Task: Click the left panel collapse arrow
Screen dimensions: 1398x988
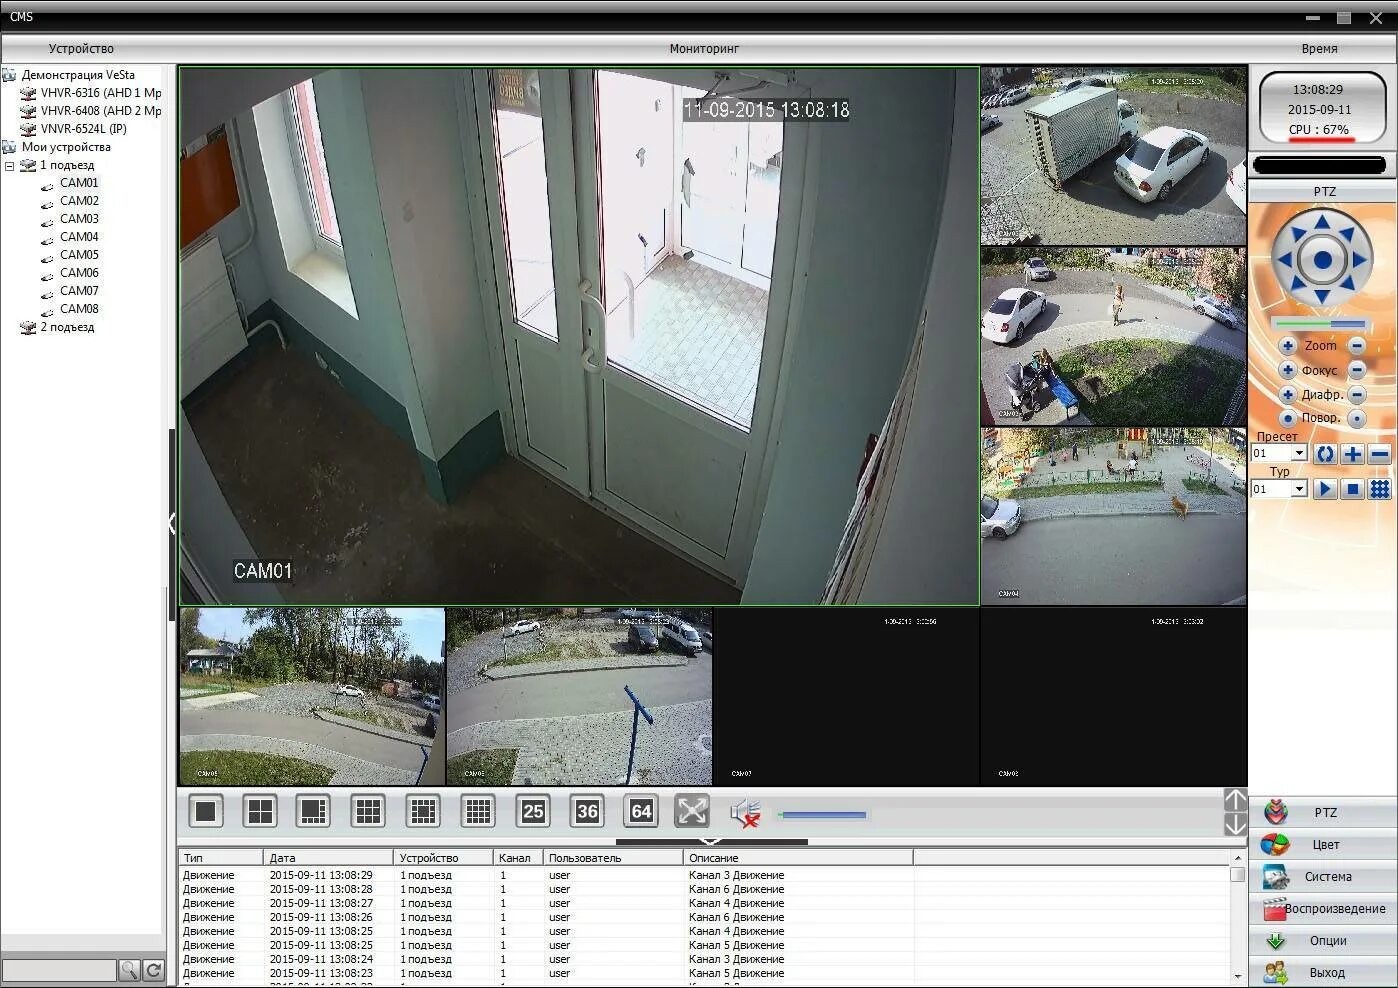Action: point(172,522)
